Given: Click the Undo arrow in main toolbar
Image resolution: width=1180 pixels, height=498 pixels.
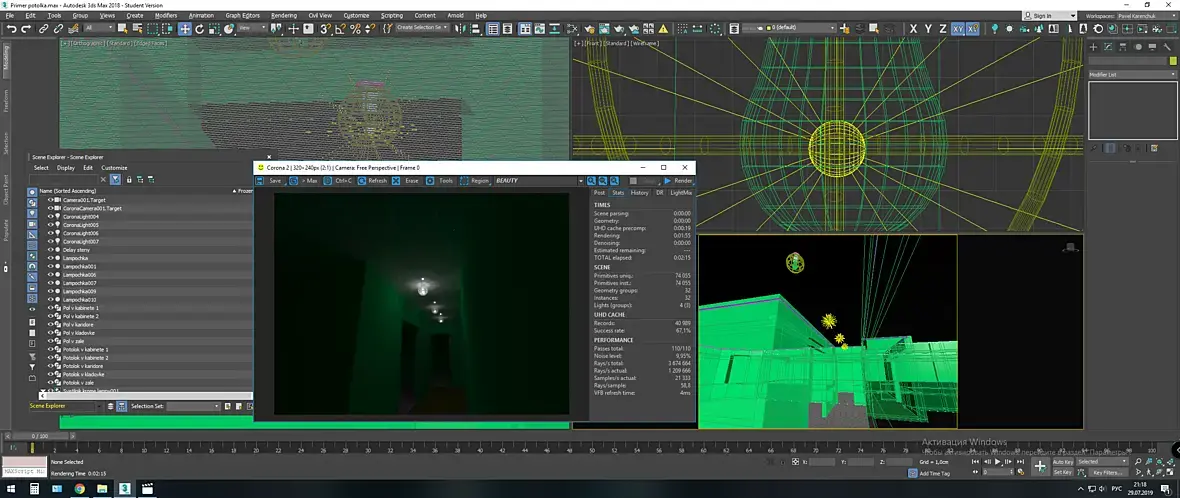Looking at the screenshot, I should pyautogui.click(x=10, y=29).
